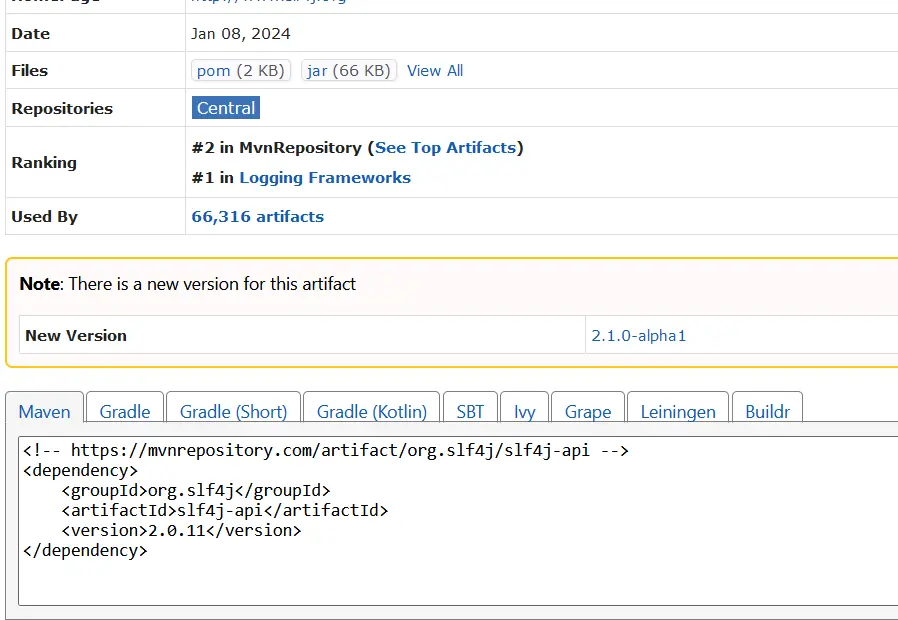Open the View All files link
Screen dimensions: 898x620
[x=434, y=71]
